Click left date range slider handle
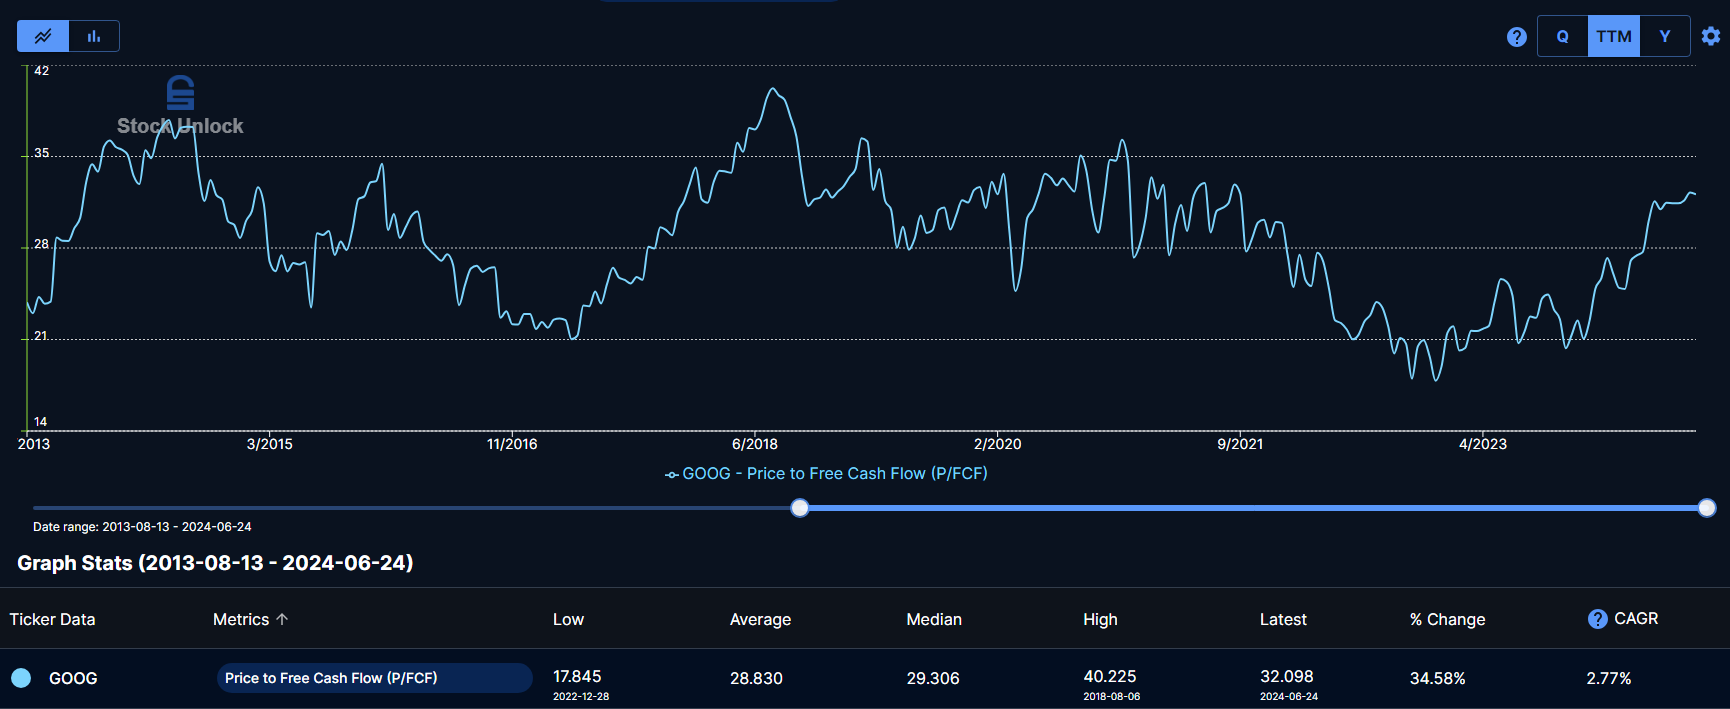Screen dimensions: 1730x709 [x=800, y=508]
